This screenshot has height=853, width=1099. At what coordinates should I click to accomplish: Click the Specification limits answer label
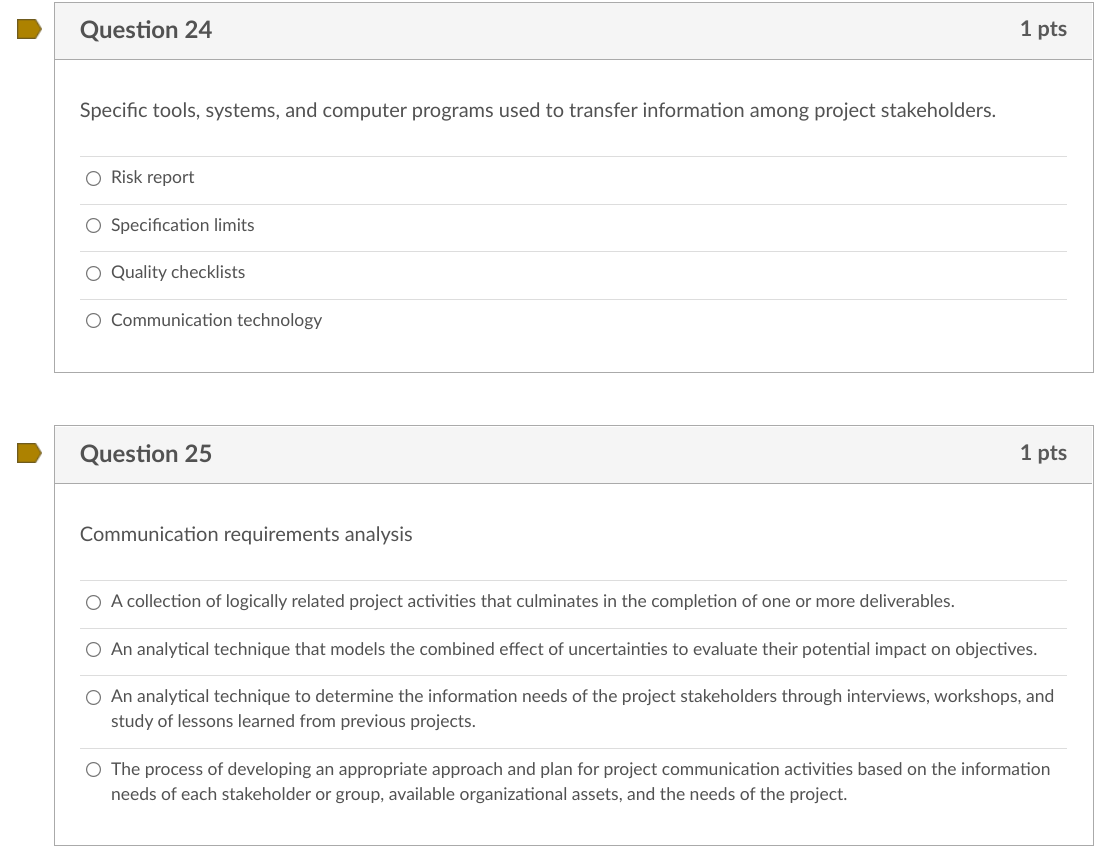pos(183,225)
